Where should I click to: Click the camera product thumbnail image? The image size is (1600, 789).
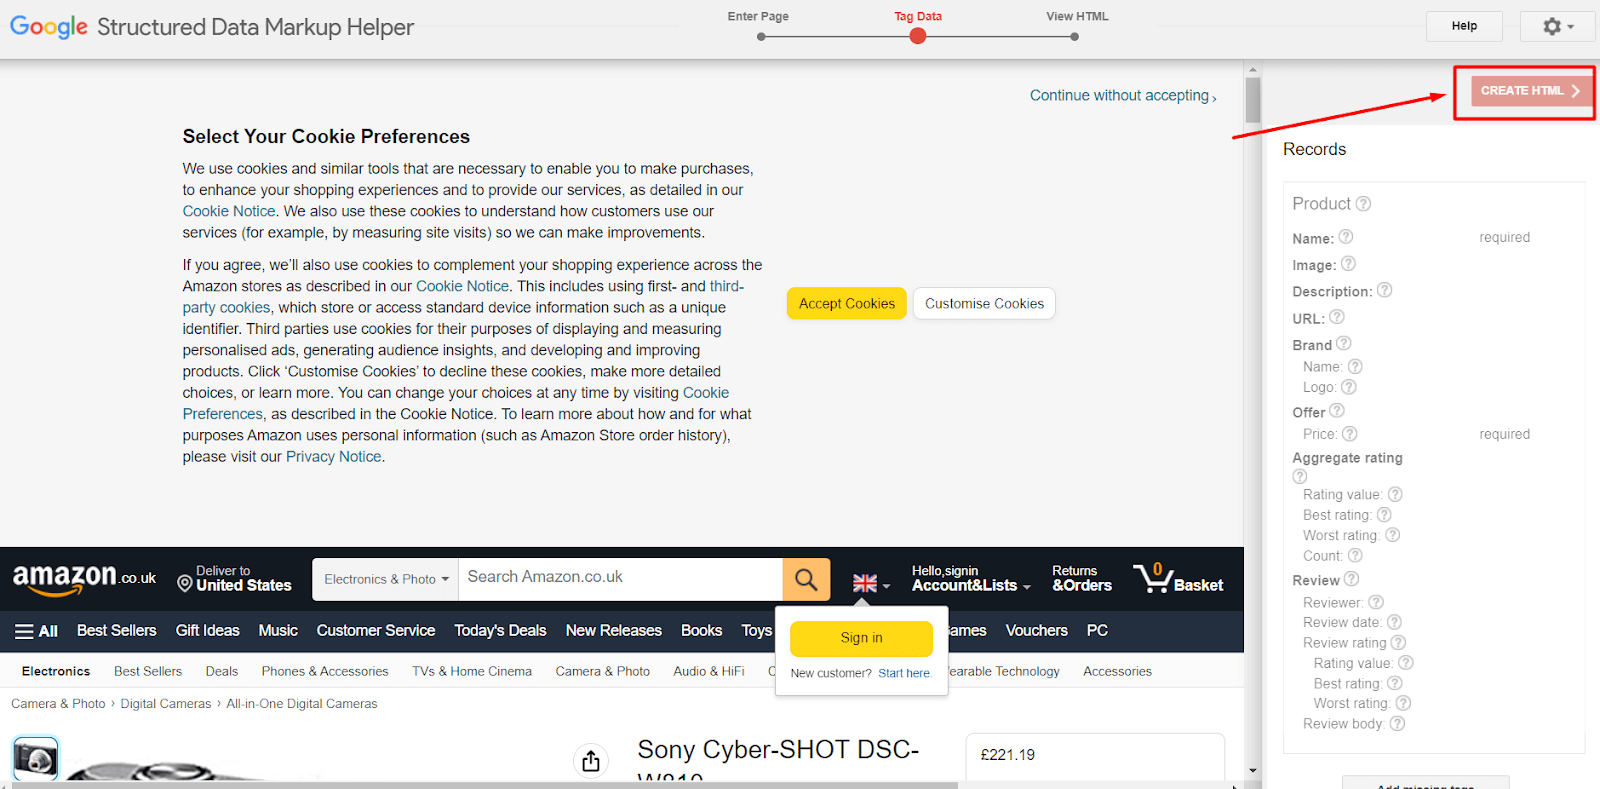tap(35, 760)
